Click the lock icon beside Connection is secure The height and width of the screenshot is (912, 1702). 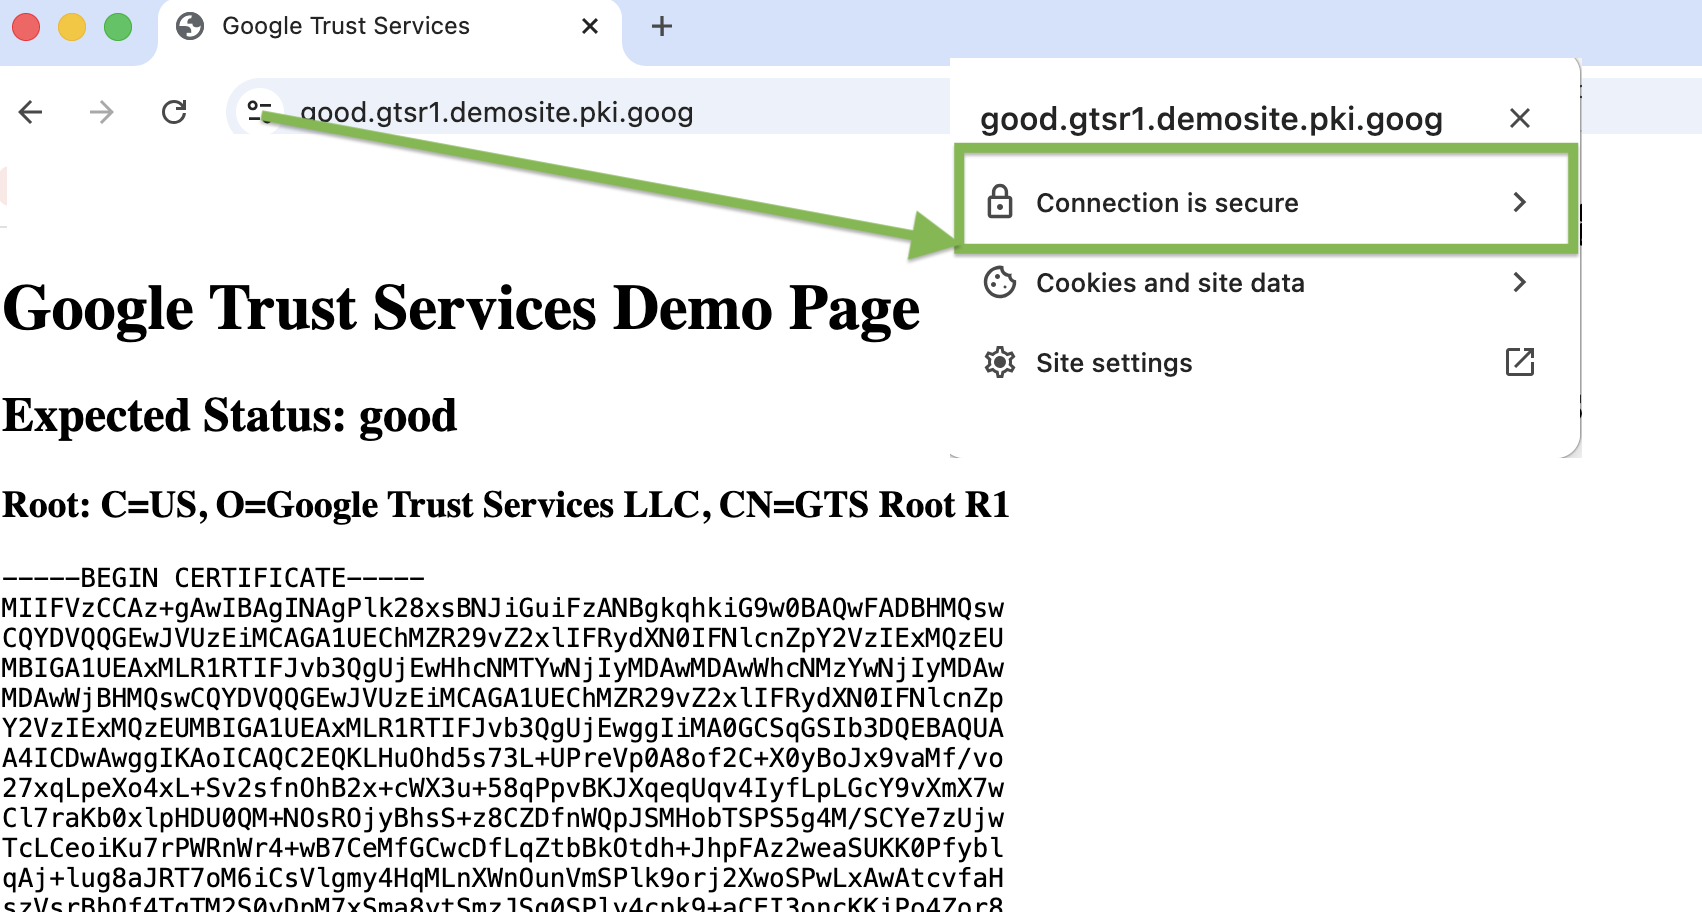tap(1000, 202)
